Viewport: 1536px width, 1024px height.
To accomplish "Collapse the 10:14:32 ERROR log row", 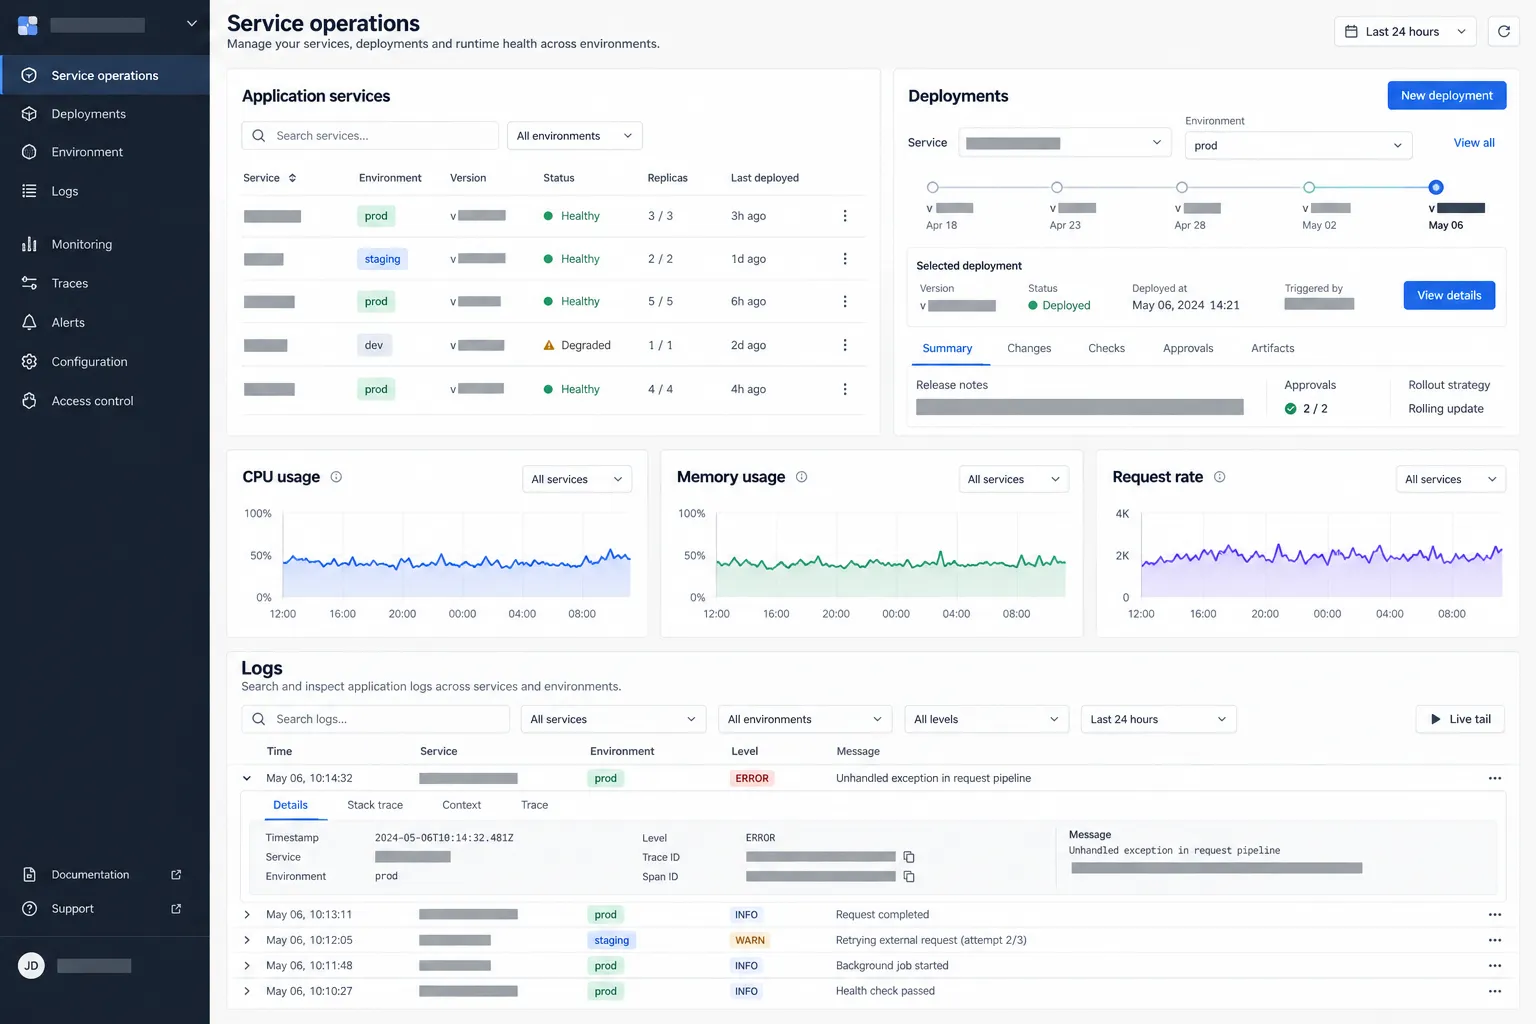I will point(247,778).
